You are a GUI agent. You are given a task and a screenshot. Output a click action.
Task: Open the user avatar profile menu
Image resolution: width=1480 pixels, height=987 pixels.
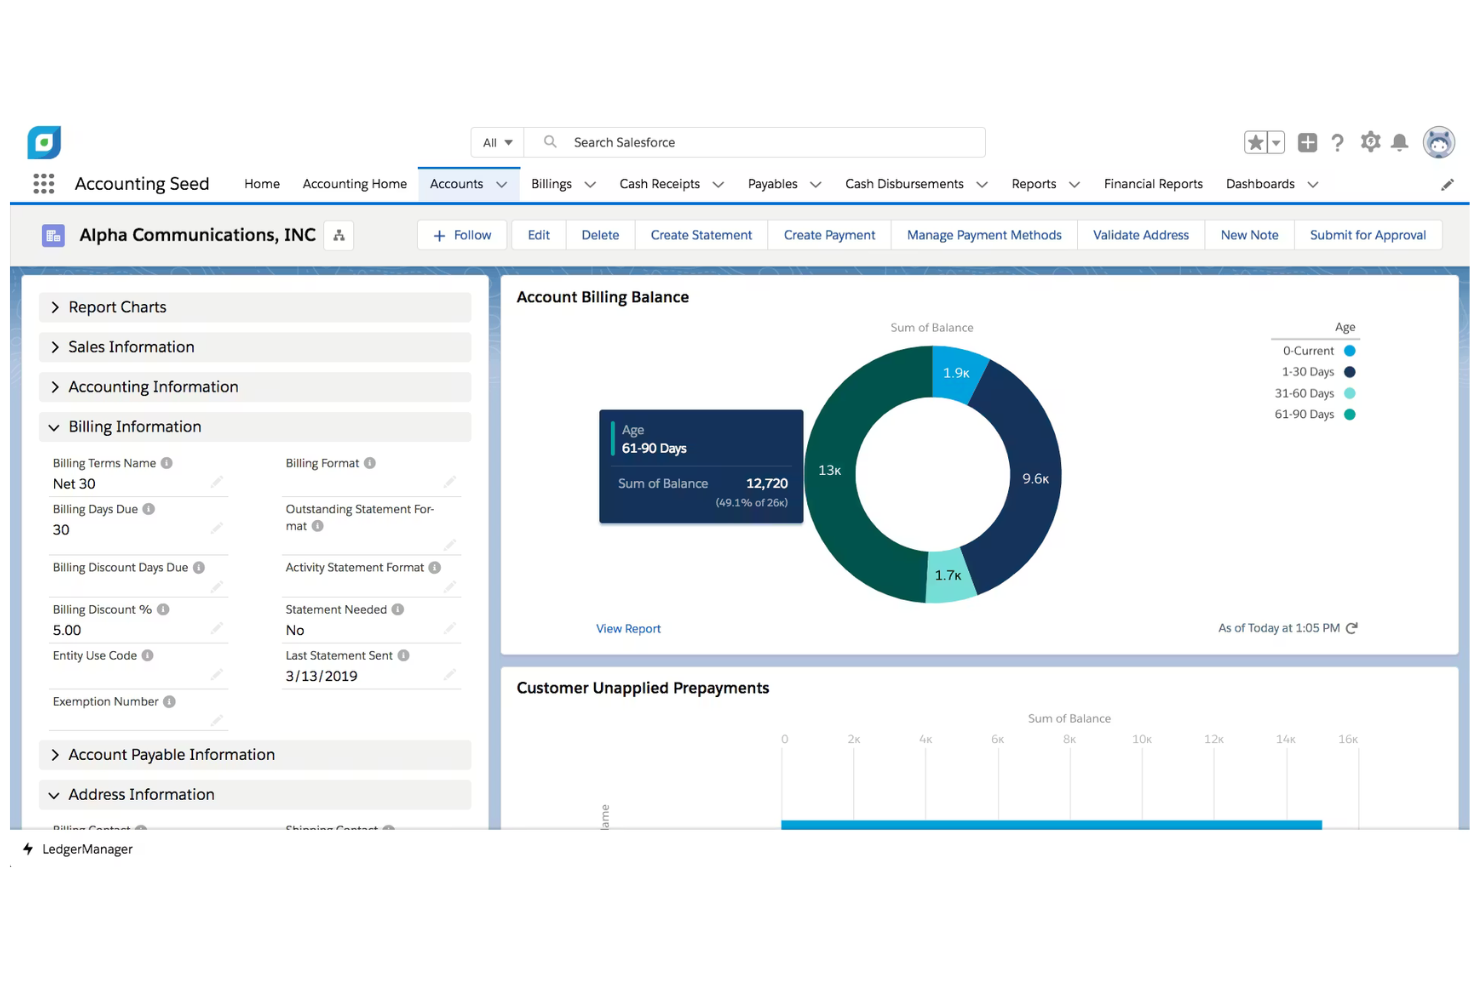point(1438,142)
